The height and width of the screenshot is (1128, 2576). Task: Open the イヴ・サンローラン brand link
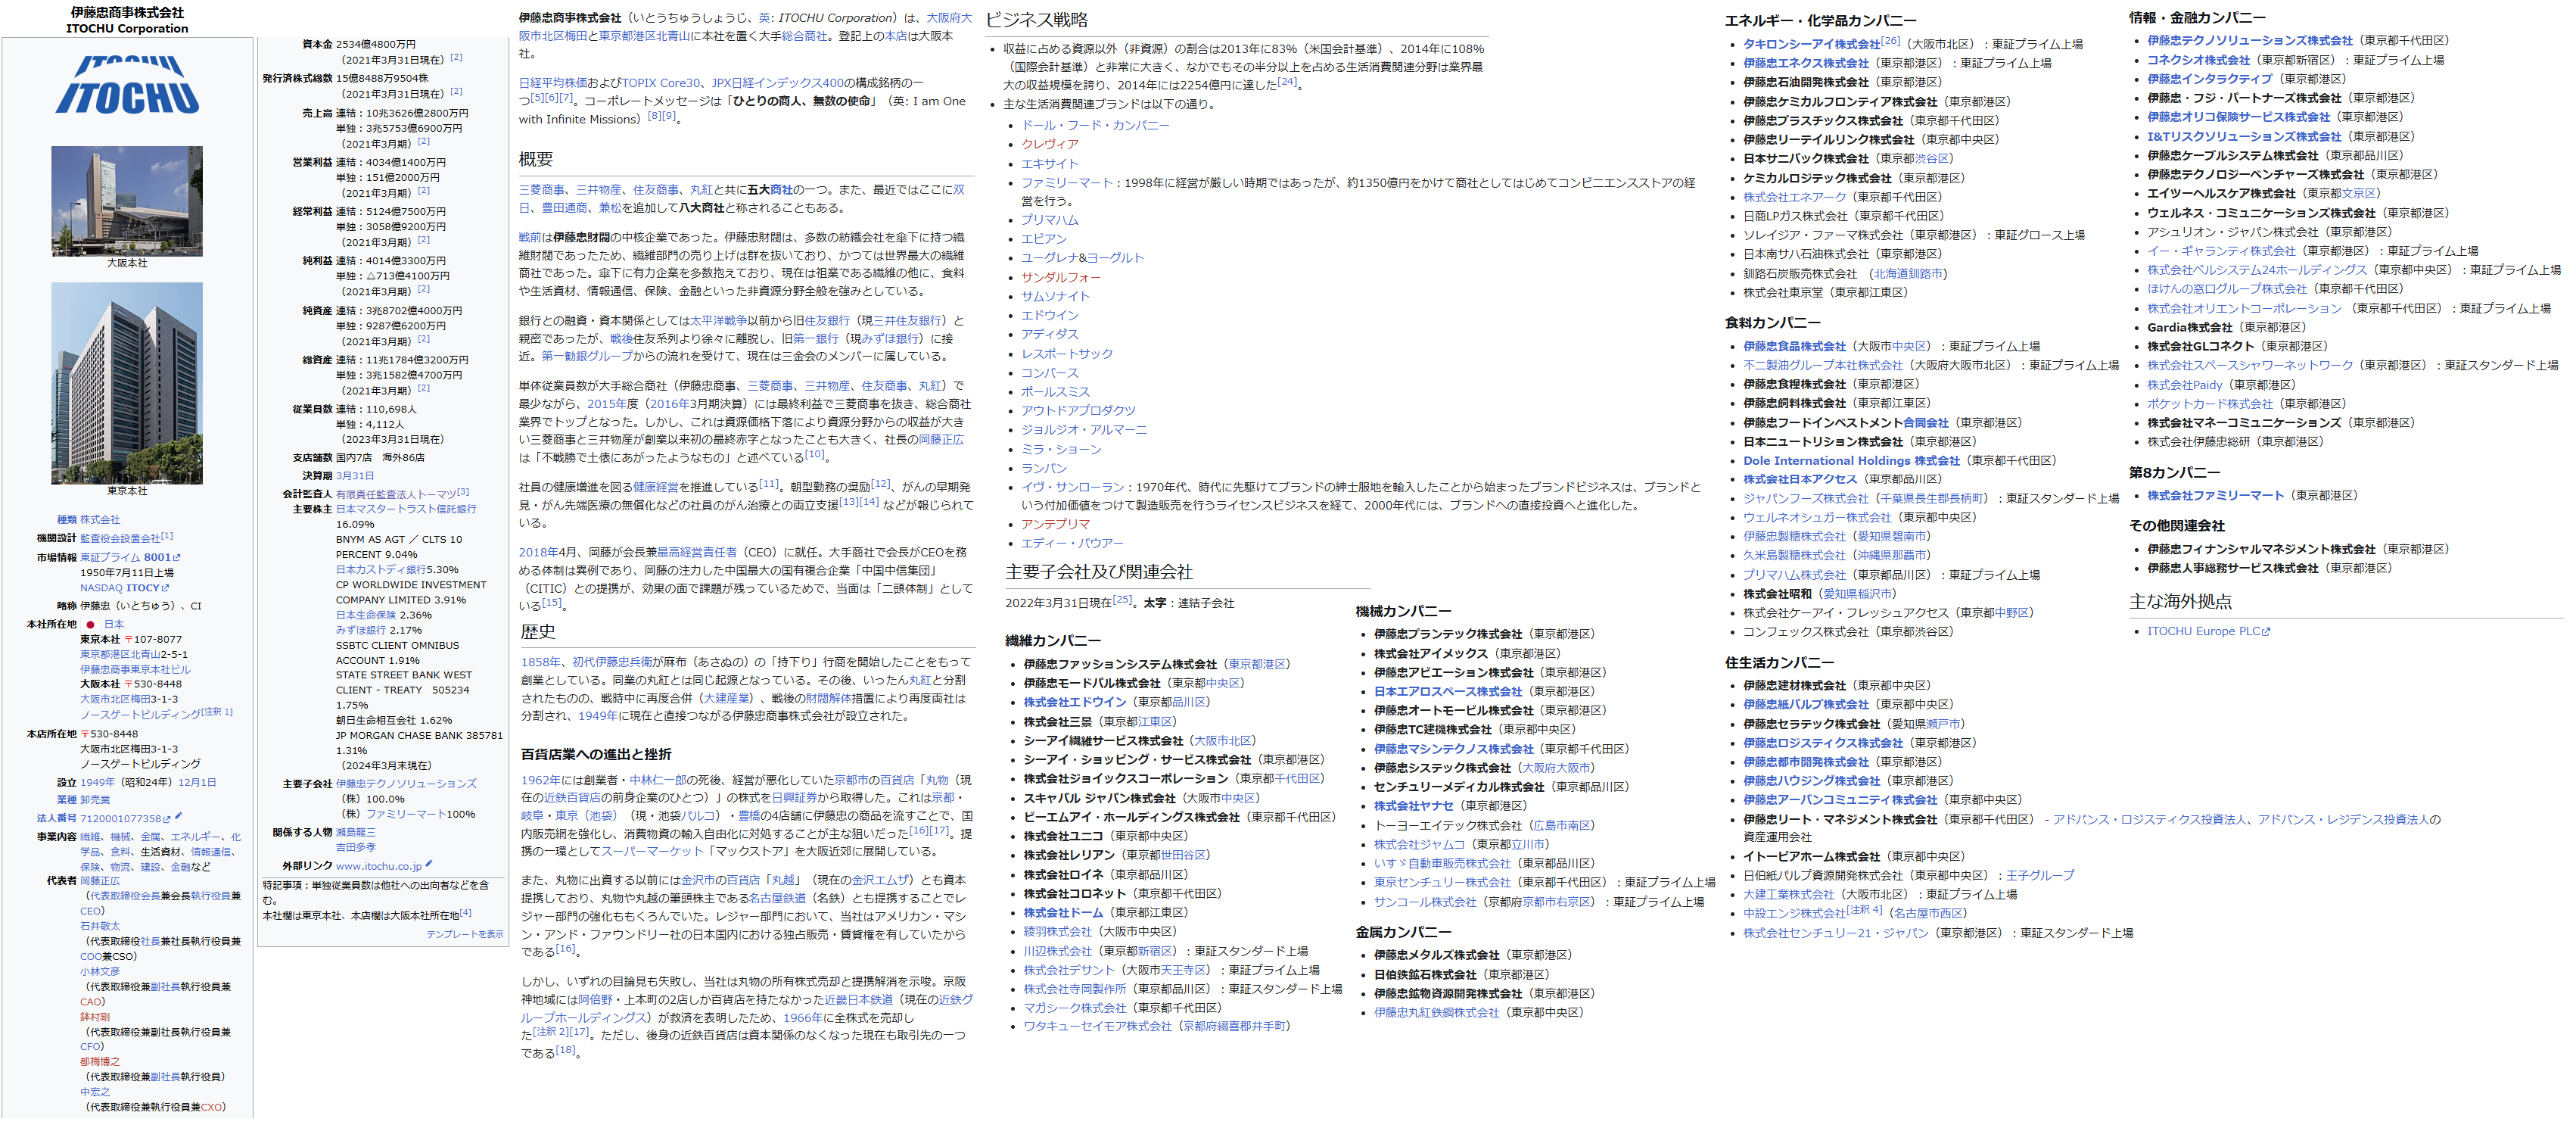1072,487
